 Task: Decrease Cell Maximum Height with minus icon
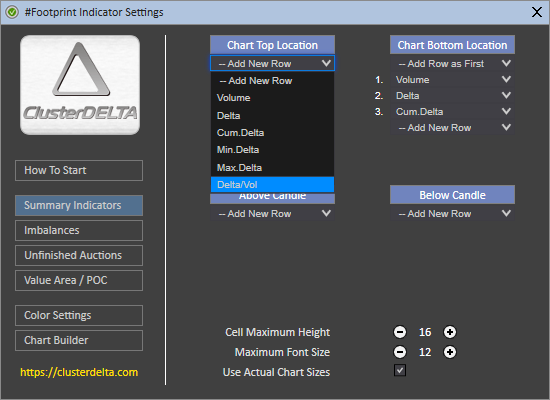pos(400,332)
